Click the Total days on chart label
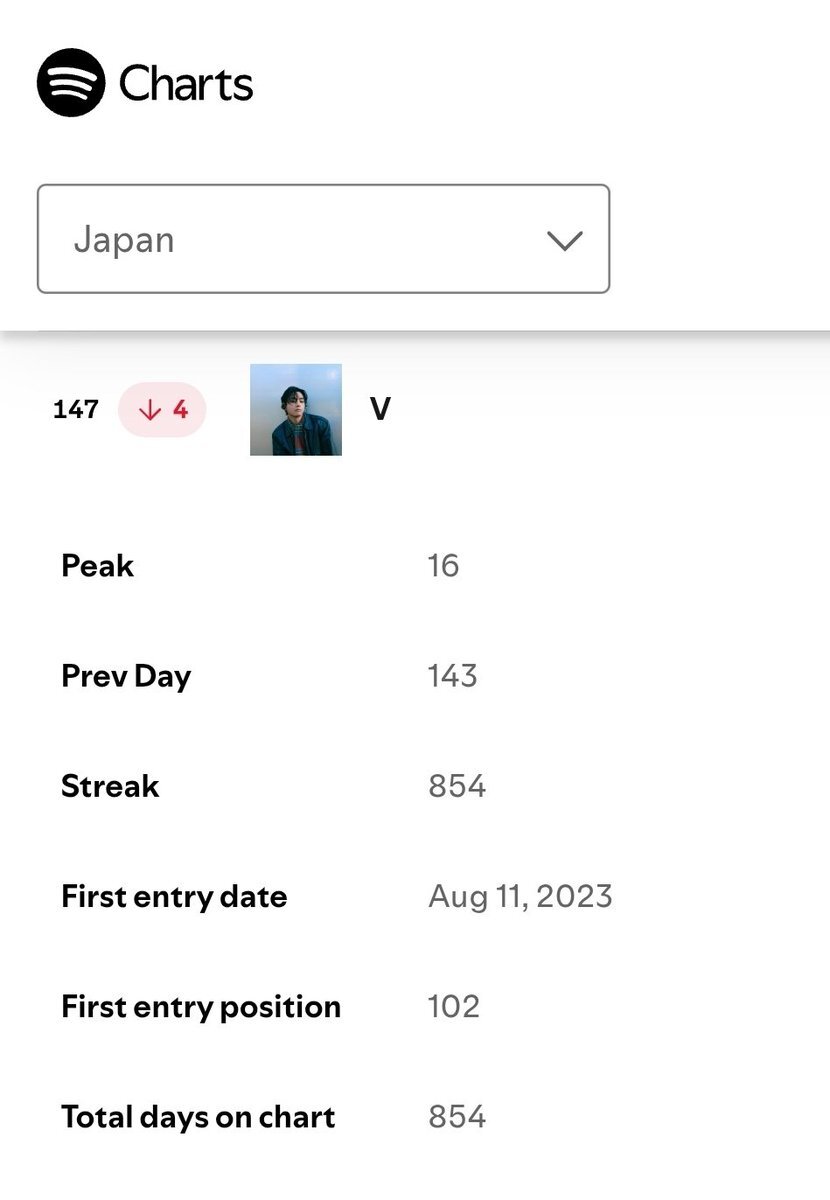The height and width of the screenshot is (1200, 830). 198,1116
